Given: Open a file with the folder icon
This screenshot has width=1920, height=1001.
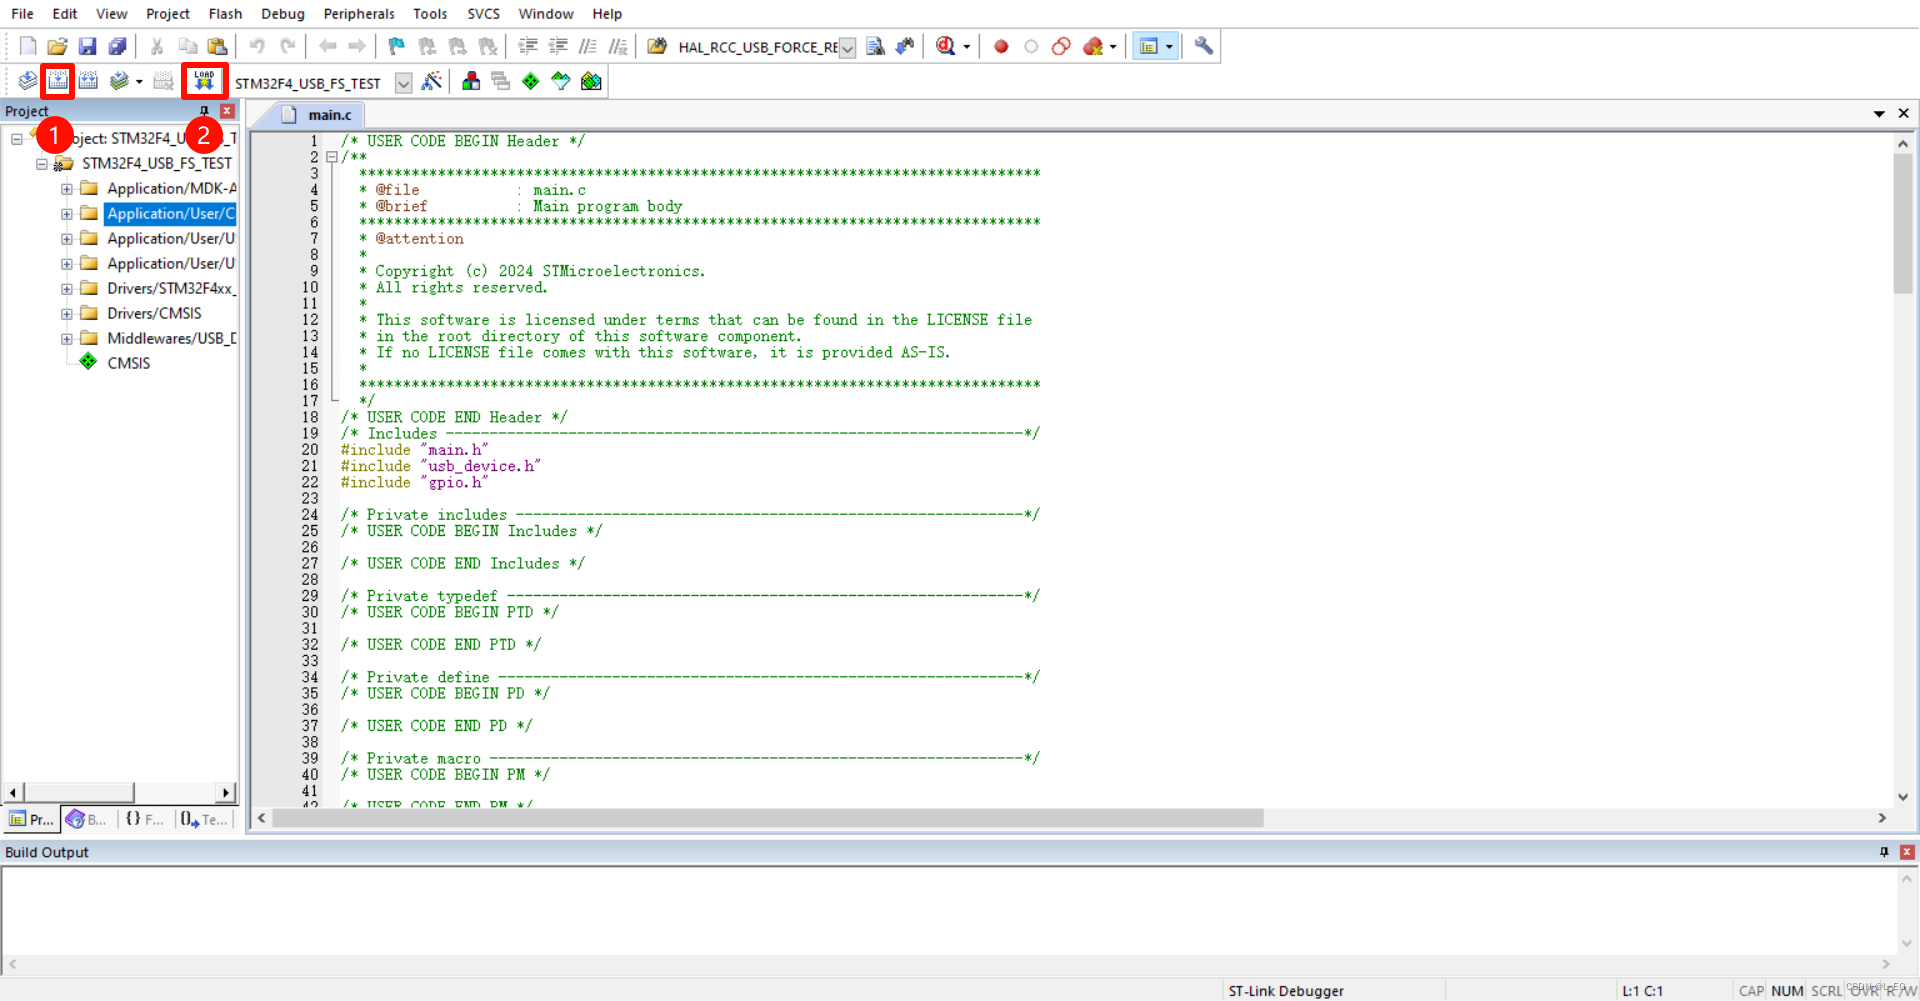Looking at the screenshot, I should pos(57,46).
